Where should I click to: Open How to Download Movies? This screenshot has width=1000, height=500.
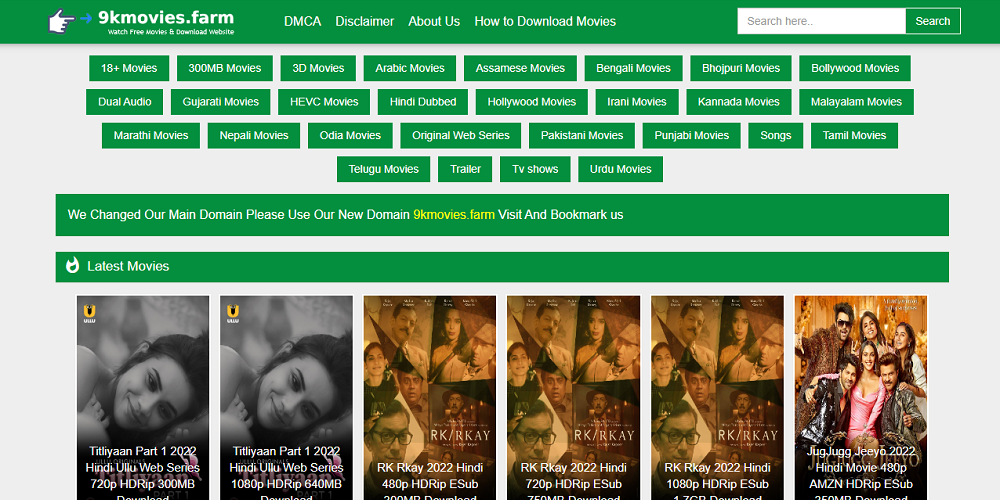click(545, 21)
